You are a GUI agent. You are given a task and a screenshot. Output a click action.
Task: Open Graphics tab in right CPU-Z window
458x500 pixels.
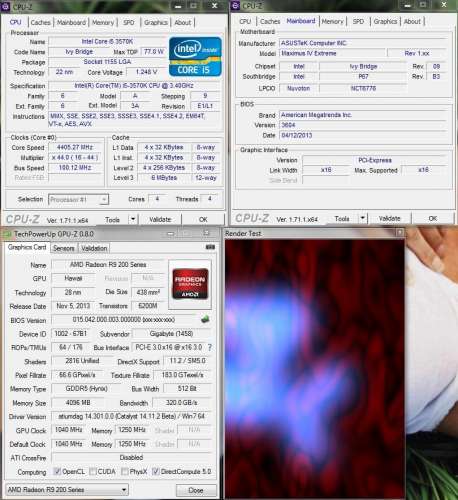pyautogui.click(x=385, y=21)
